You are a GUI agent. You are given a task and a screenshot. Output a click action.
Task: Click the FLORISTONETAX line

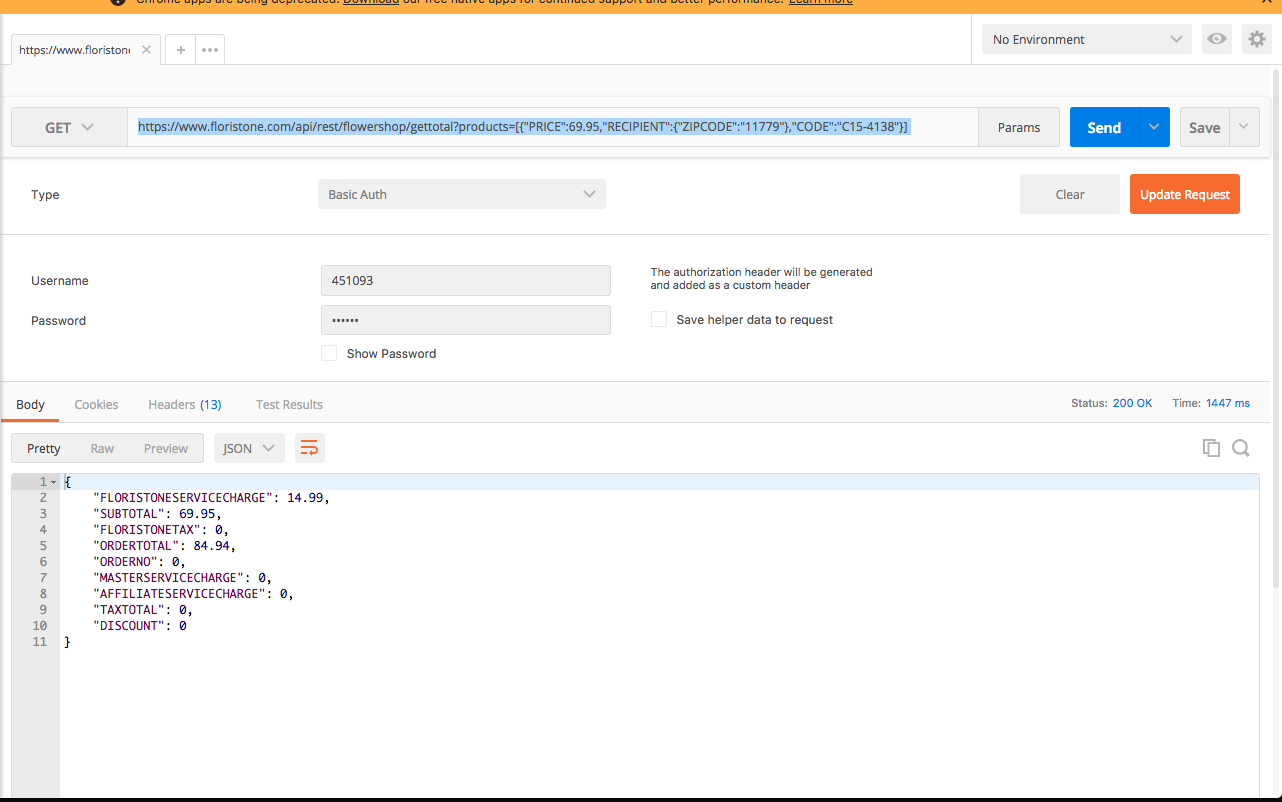point(161,529)
